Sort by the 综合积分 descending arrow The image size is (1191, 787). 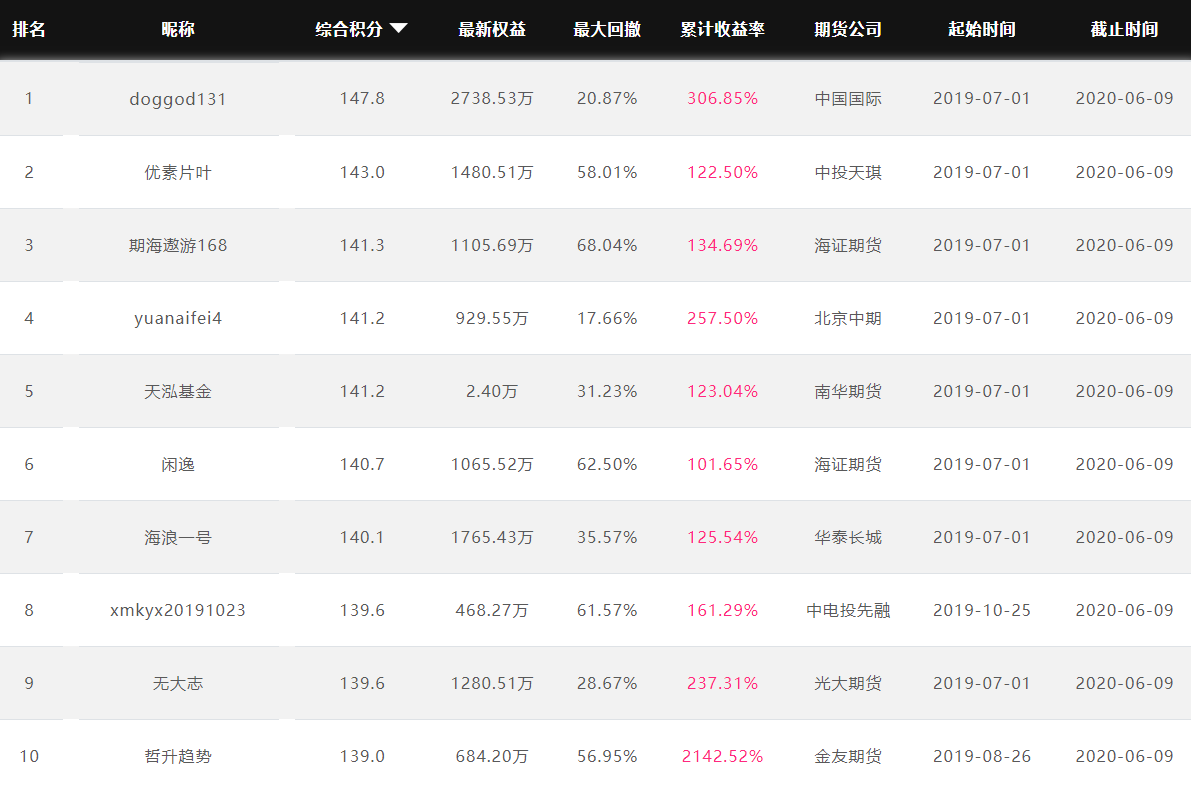pos(399,29)
